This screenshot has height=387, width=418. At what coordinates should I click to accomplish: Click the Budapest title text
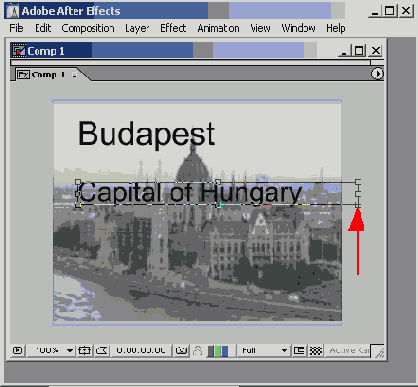[x=146, y=134]
